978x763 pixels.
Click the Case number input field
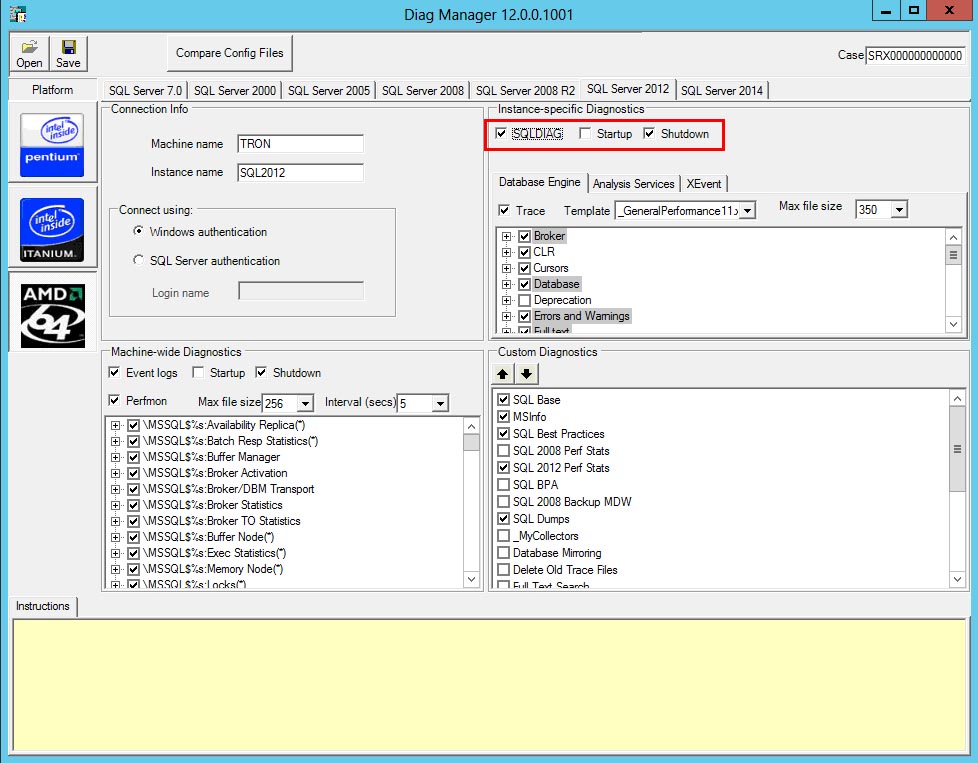(915, 55)
